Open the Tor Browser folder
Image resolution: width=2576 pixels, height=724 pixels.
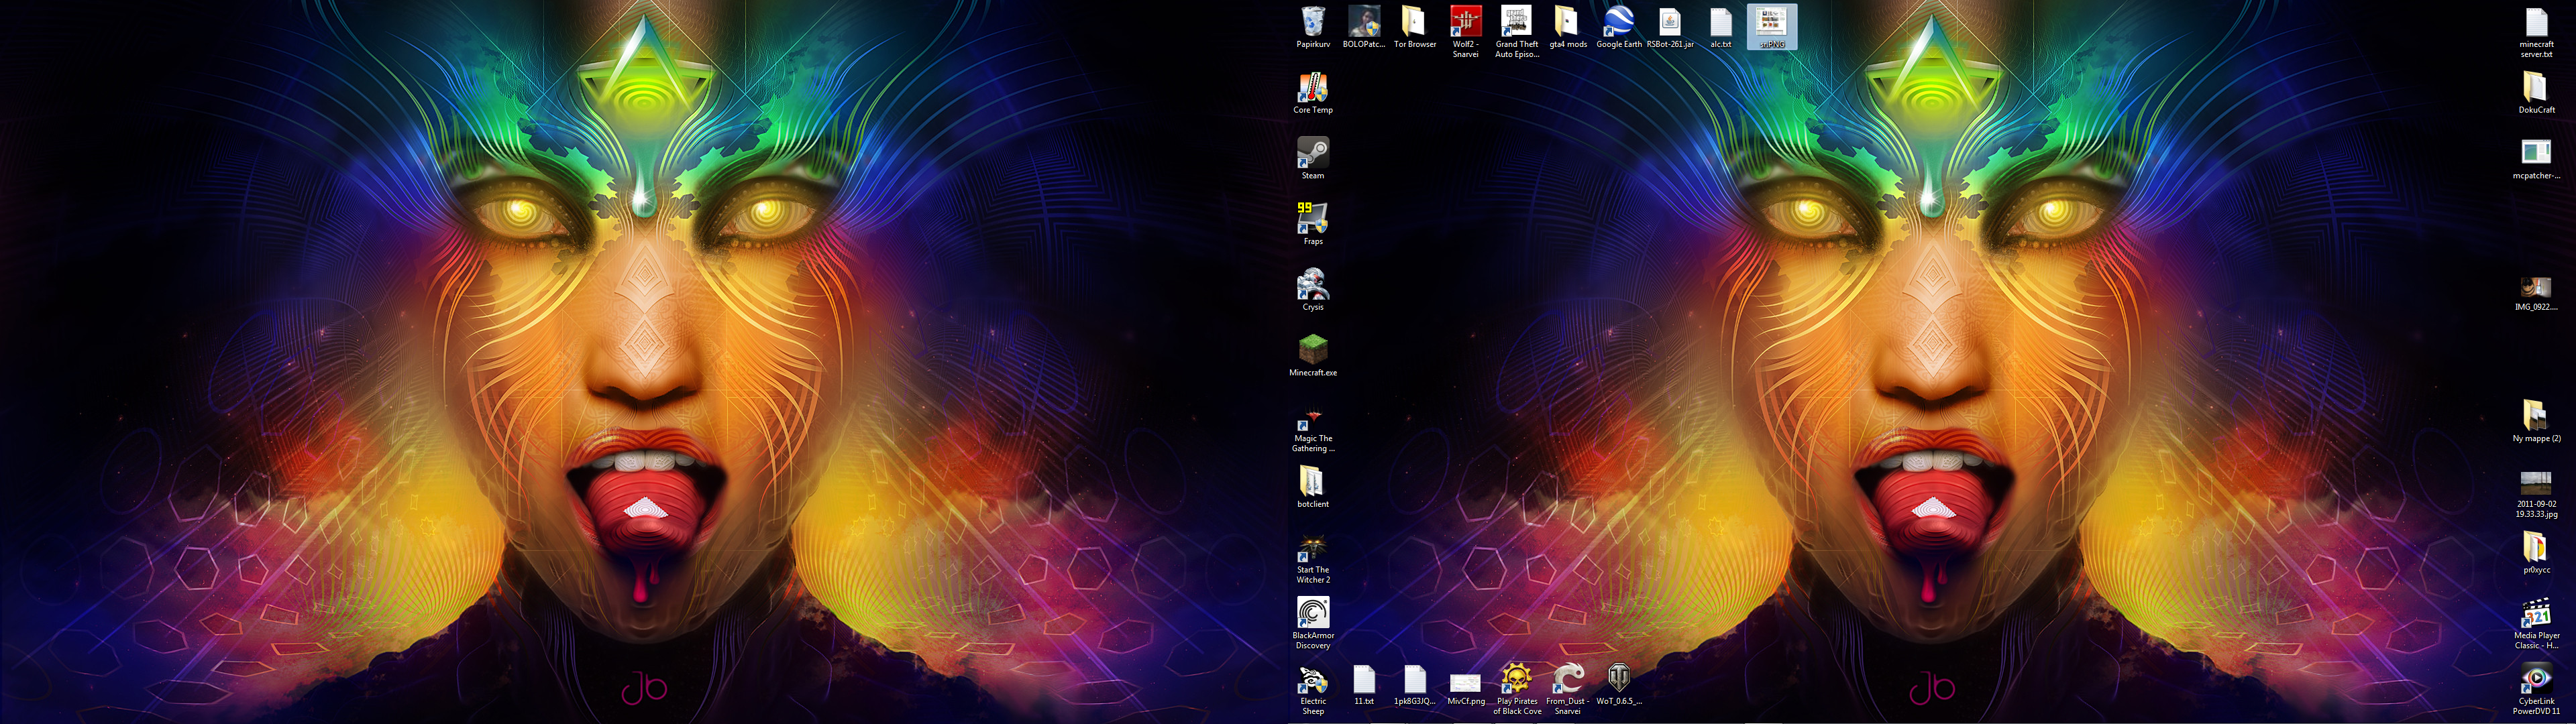point(1414,27)
